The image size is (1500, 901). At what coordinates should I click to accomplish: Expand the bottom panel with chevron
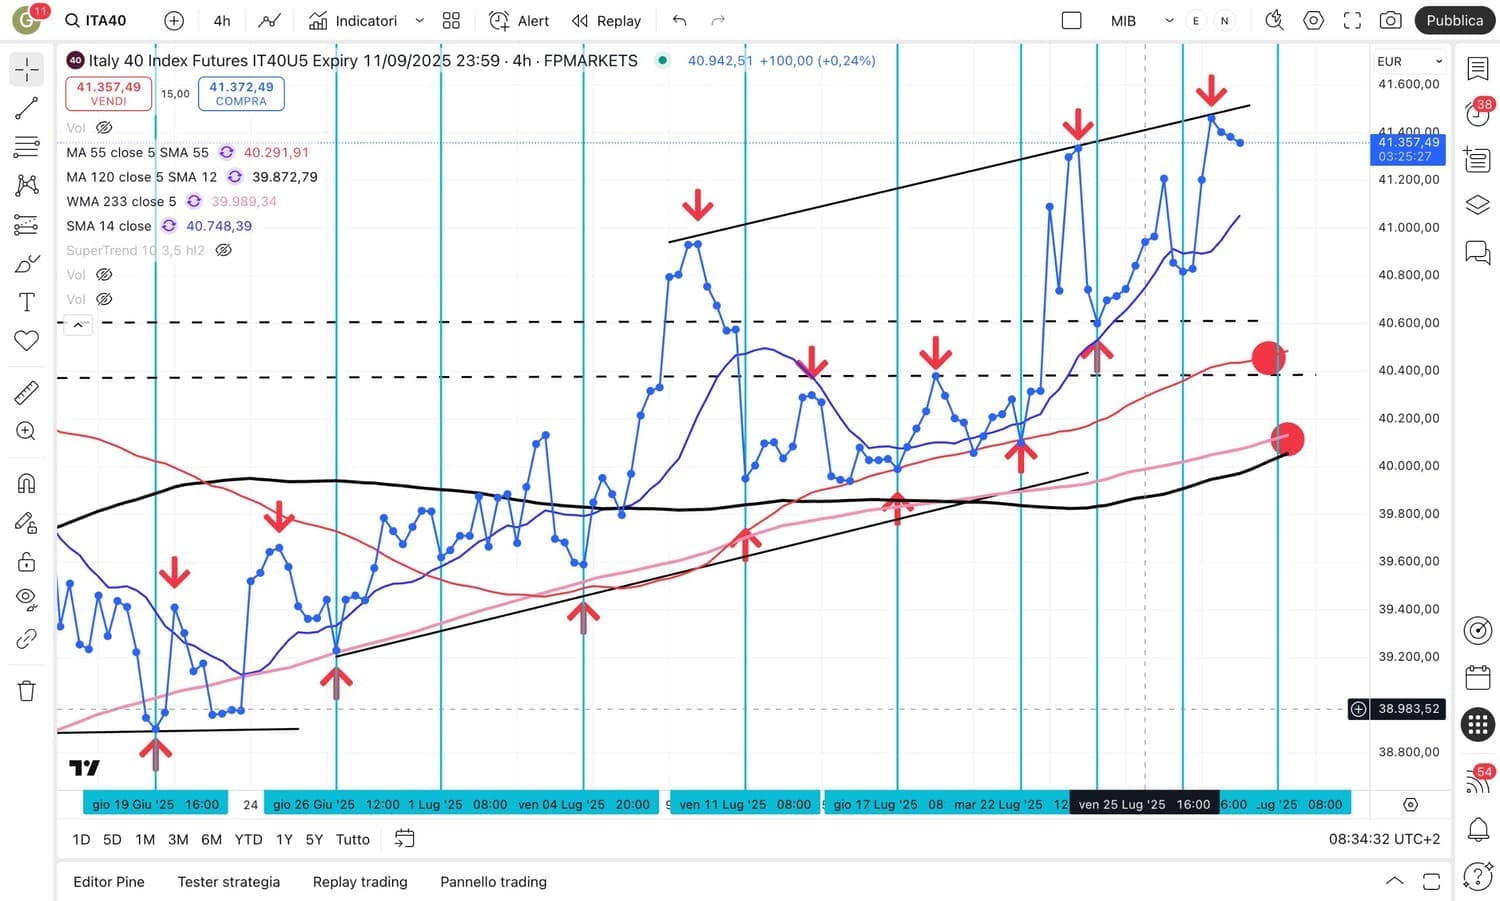pos(1394,881)
